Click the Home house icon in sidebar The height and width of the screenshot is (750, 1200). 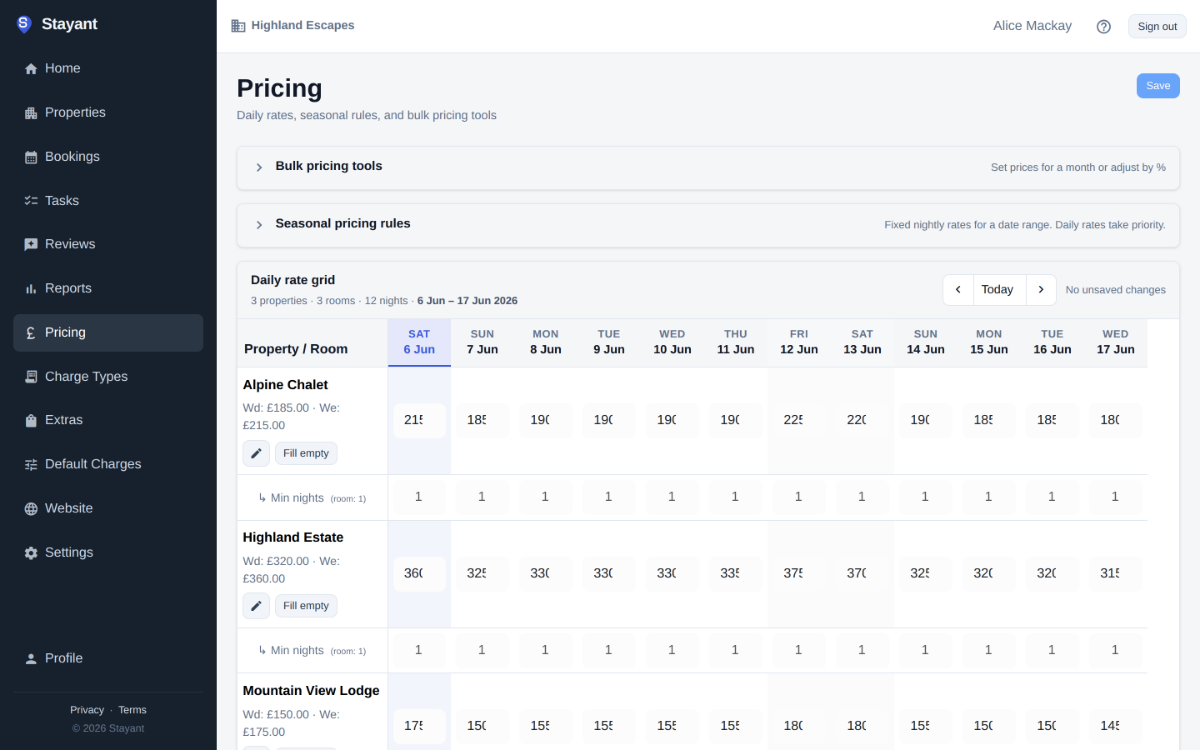pos(31,69)
